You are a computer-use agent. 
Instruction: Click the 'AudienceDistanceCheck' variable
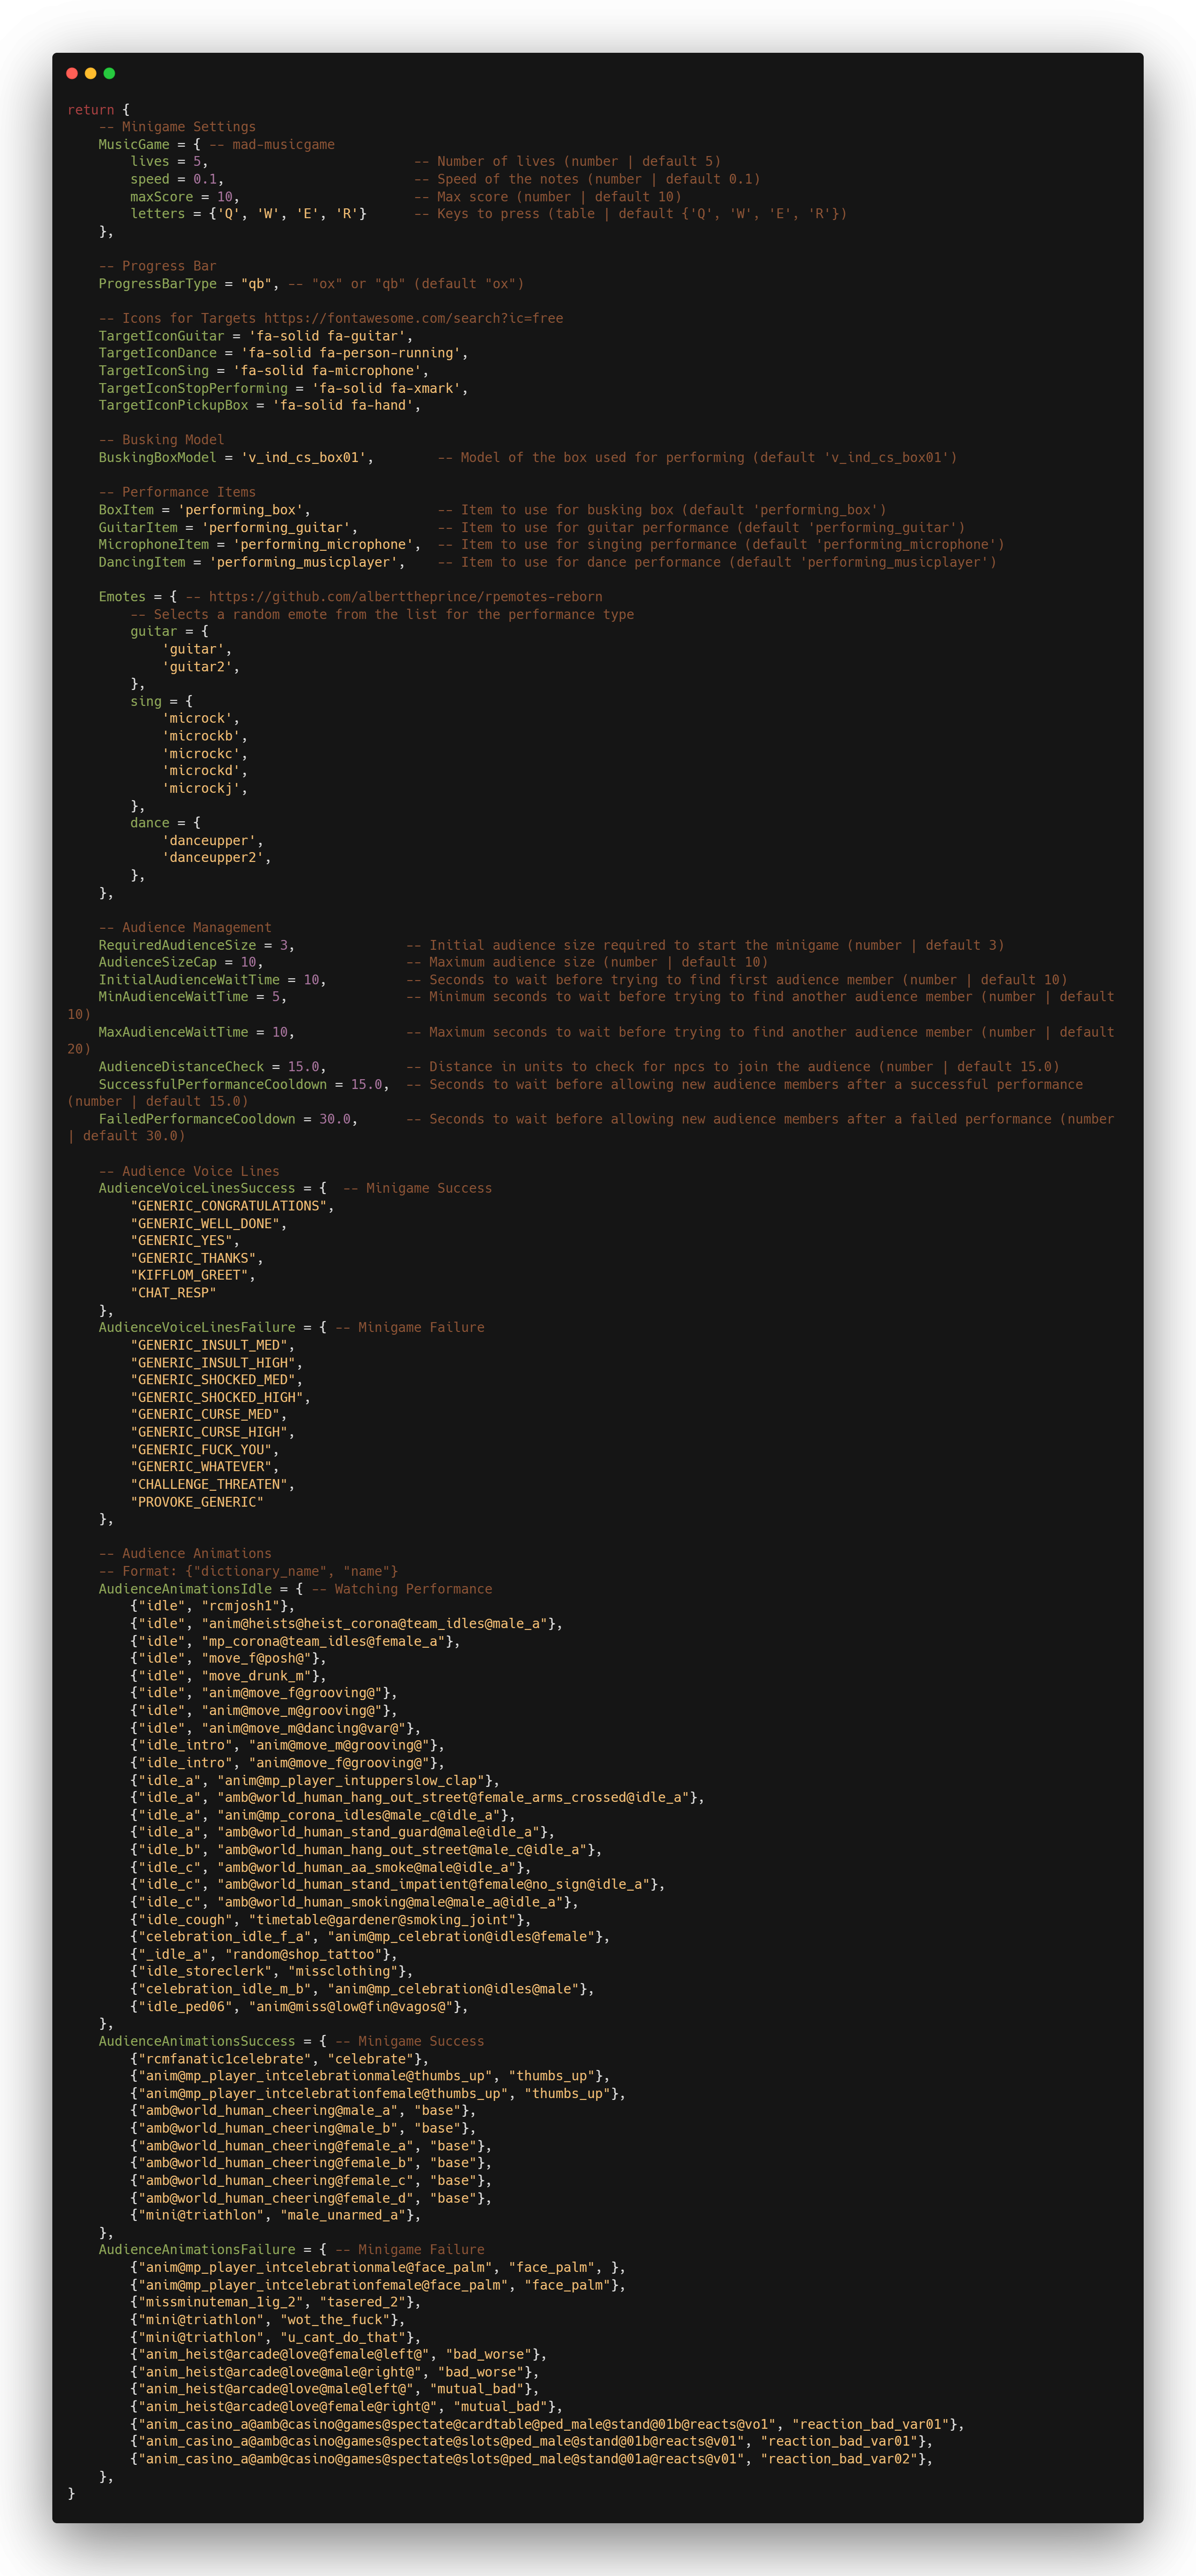point(181,1067)
